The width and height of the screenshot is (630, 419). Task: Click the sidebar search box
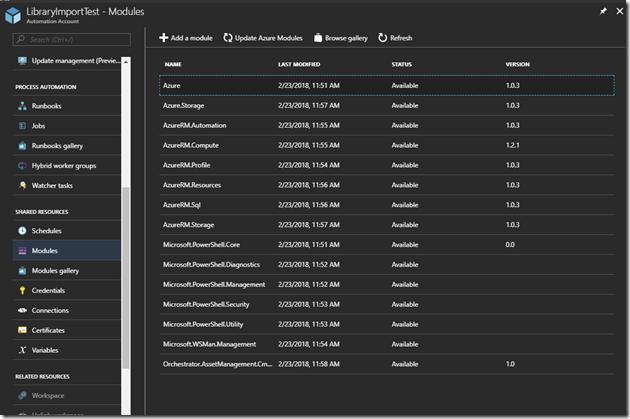(70, 39)
